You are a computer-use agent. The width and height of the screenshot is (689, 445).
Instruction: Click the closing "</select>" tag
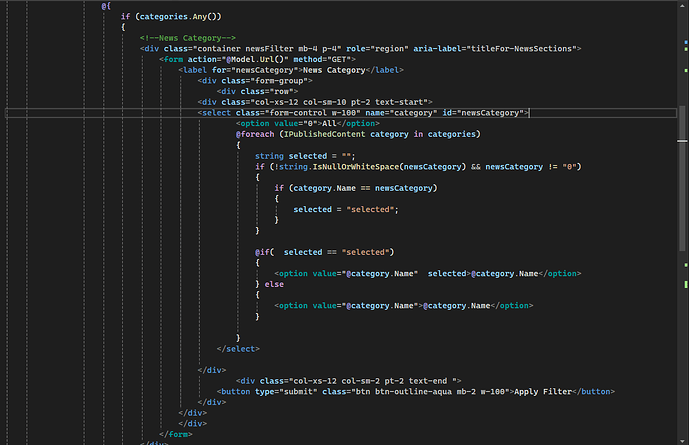(238, 349)
